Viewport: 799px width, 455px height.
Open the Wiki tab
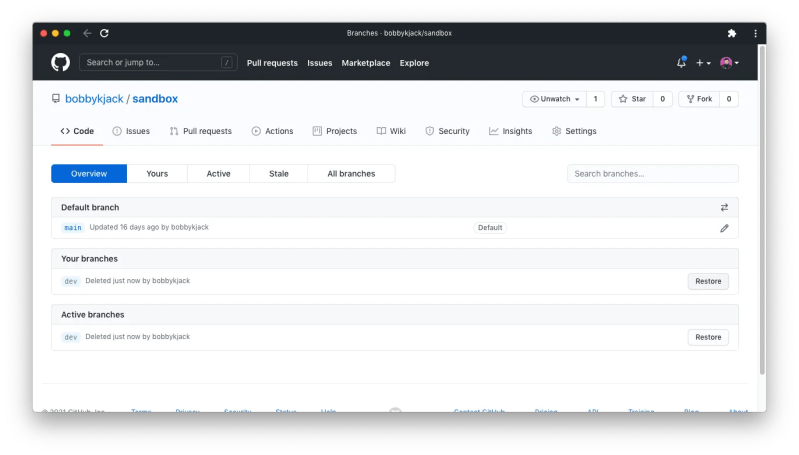pos(391,131)
